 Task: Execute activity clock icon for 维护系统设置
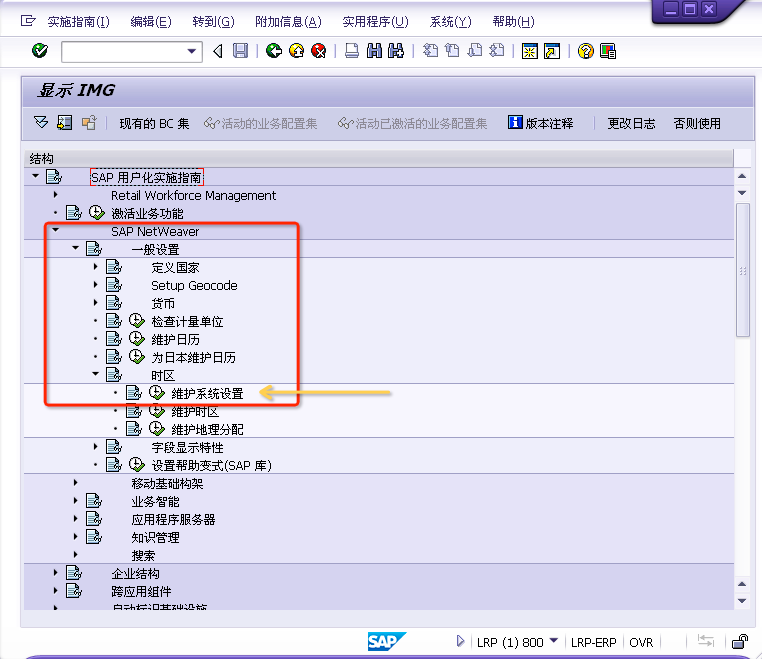(156, 393)
